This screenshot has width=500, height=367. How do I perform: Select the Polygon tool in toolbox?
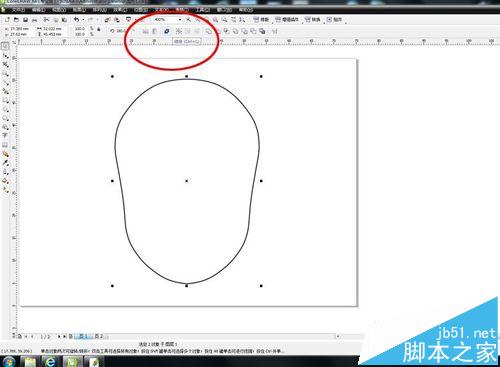tap(5, 118)
